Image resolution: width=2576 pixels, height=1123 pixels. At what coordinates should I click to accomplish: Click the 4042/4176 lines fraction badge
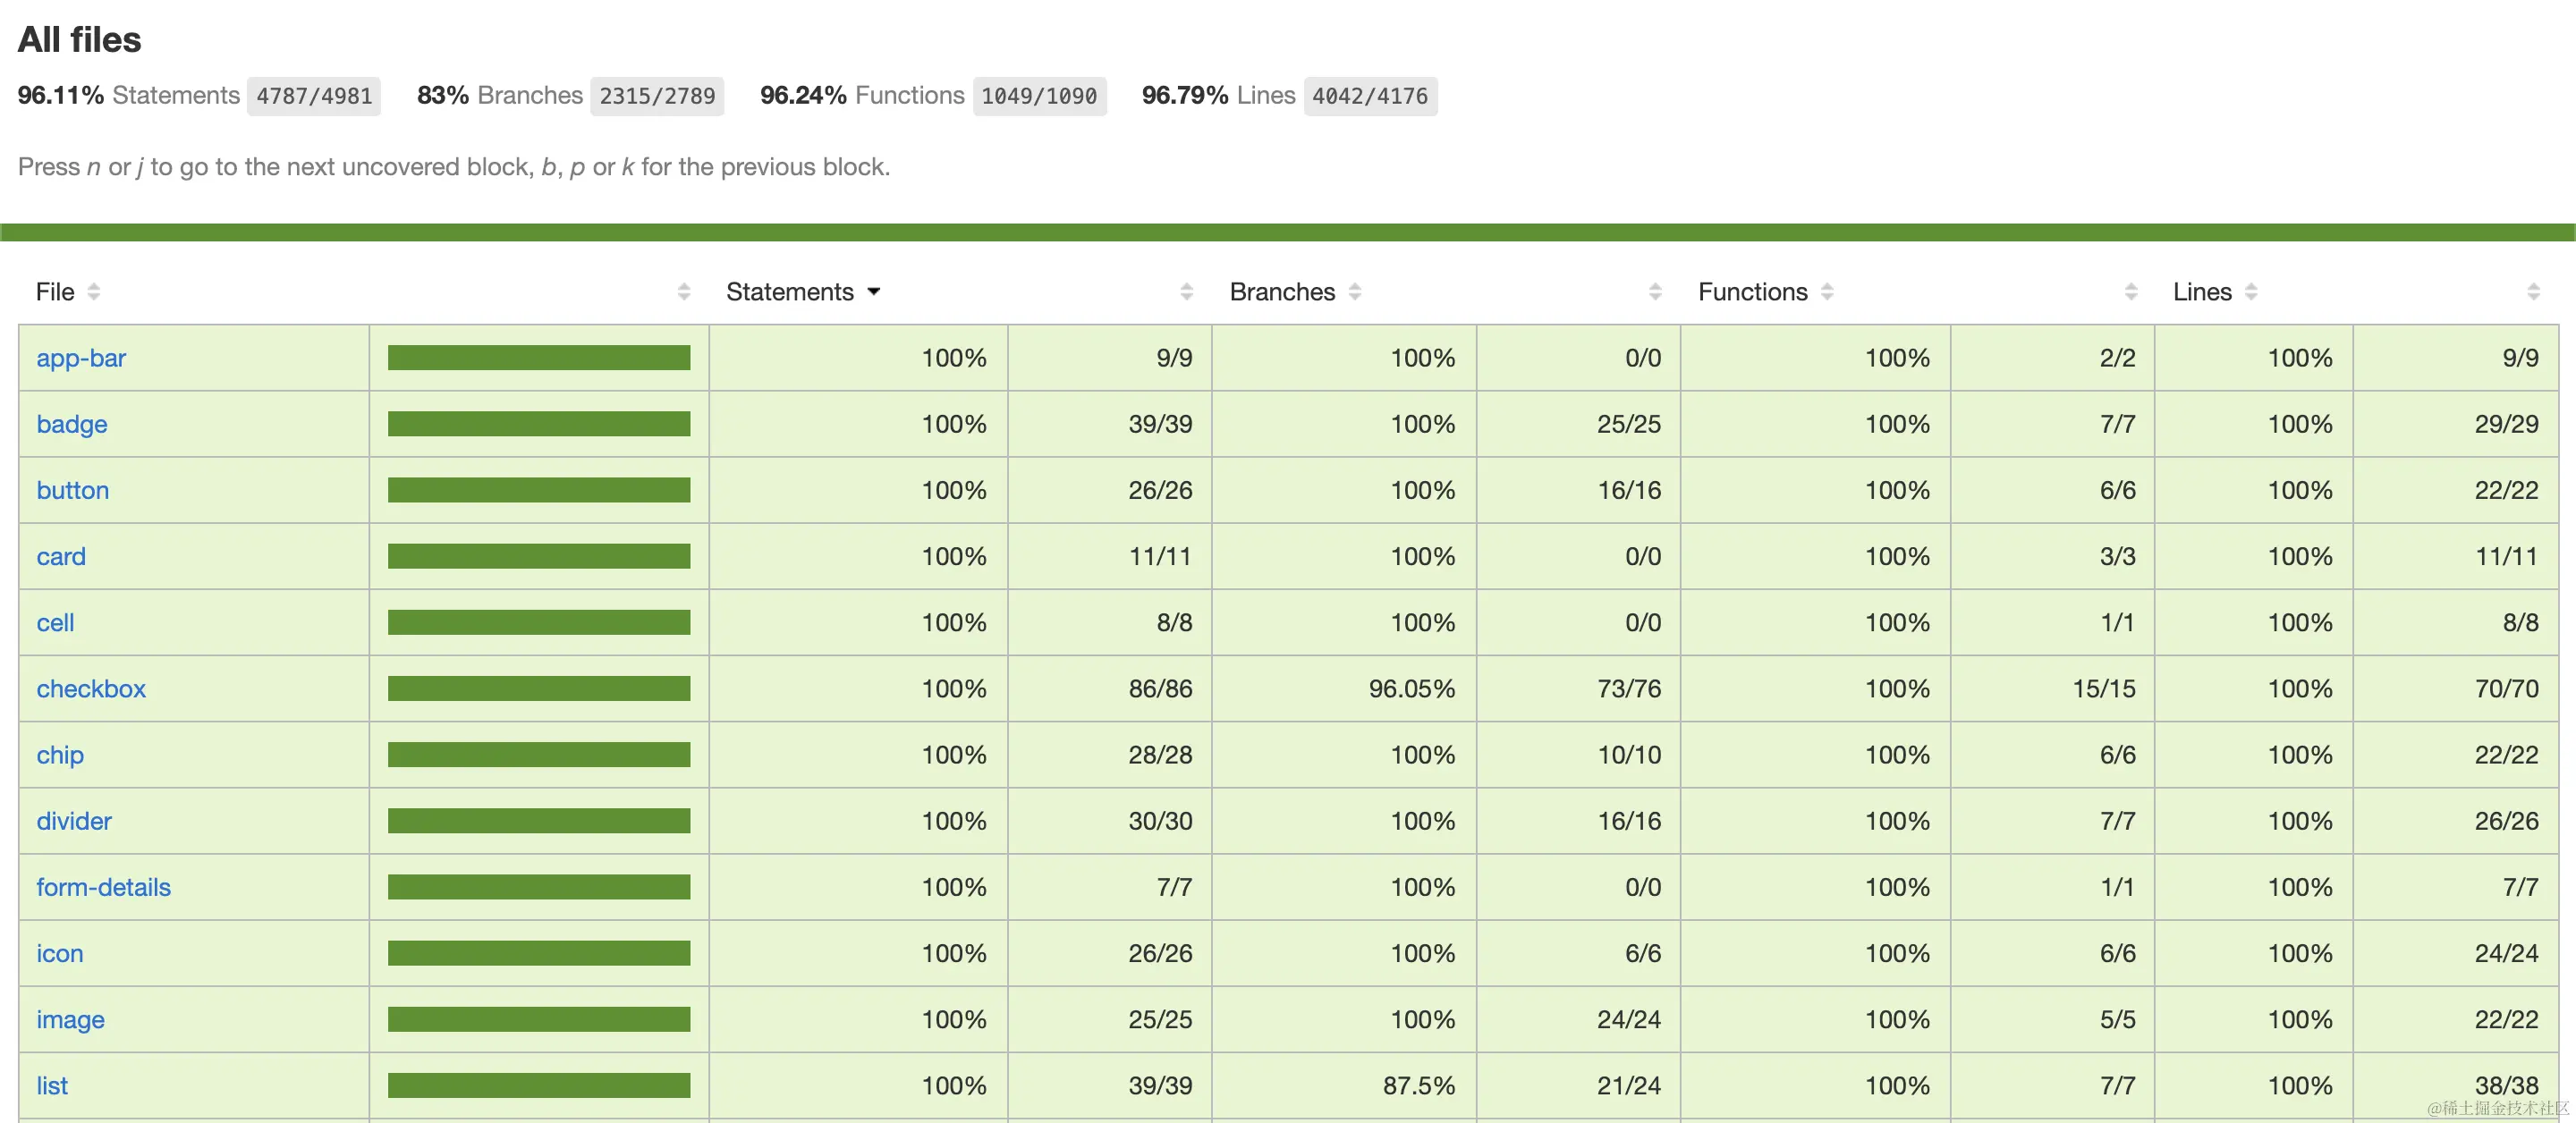click(x=1370, y=96)
